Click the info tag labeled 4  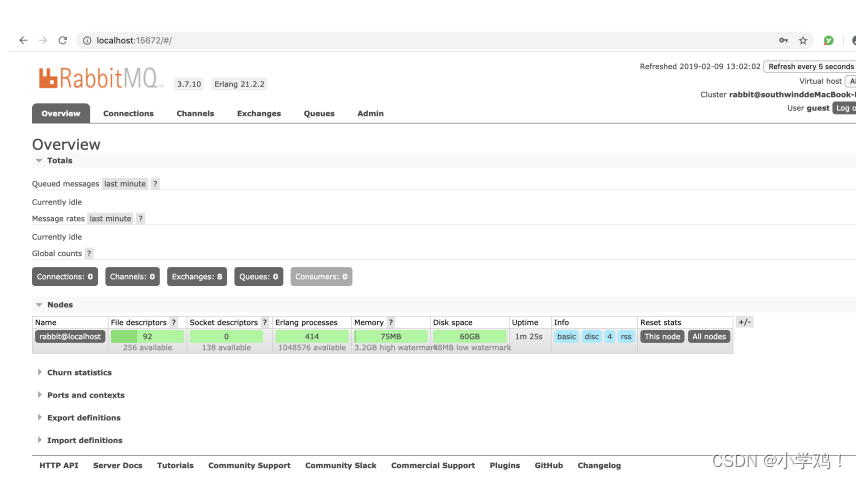tap(610, 336)
